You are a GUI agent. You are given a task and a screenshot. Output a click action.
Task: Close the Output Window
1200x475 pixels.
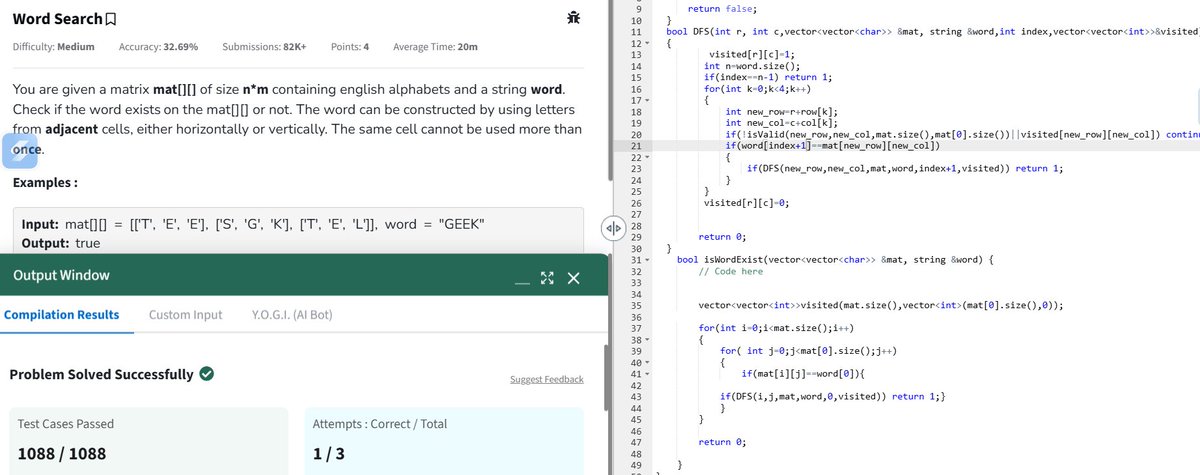[573, 279]
